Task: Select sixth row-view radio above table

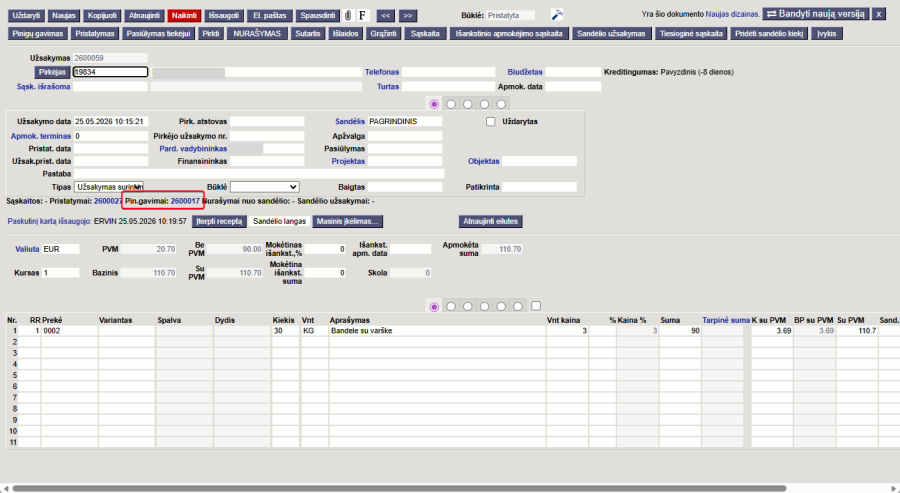Action: click(518, 306)
